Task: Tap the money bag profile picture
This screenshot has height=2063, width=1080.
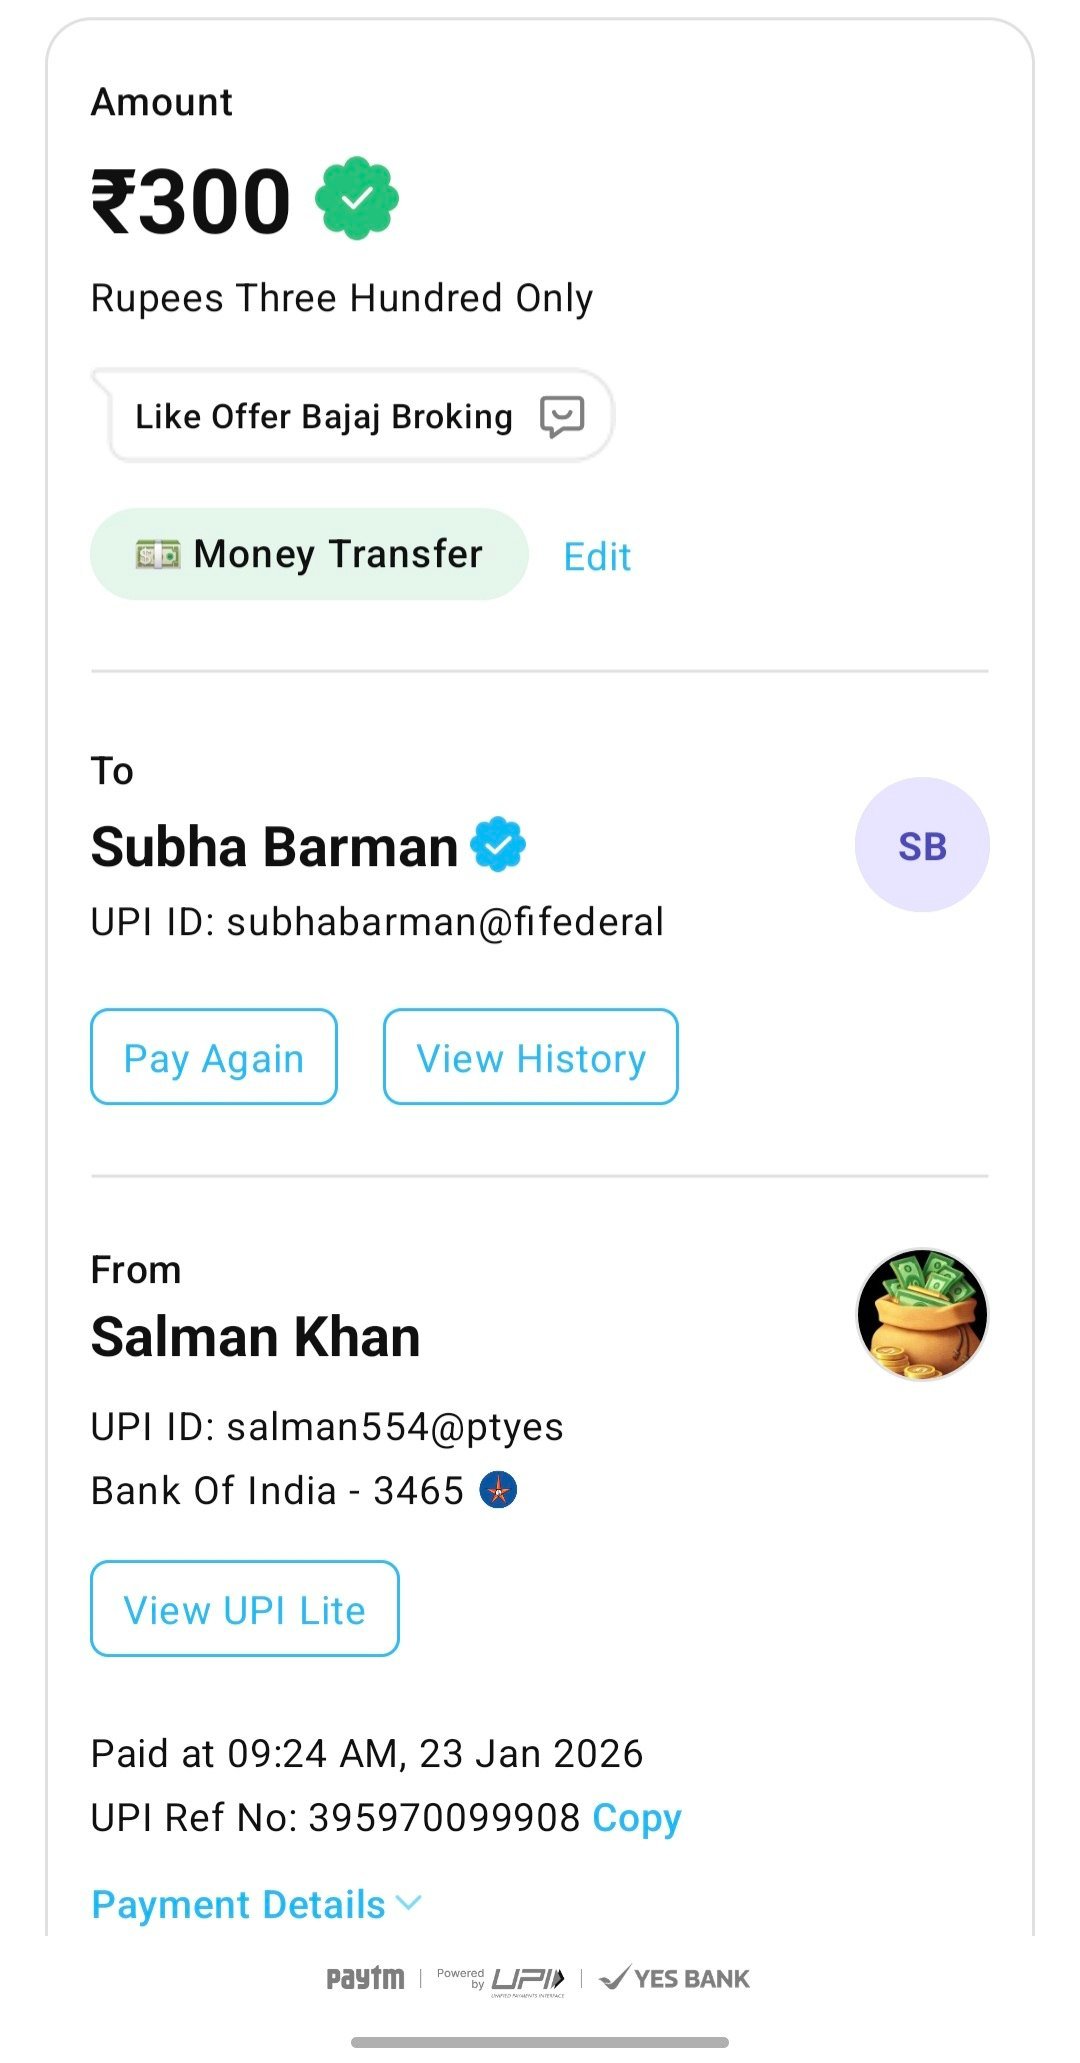Action: point(921,1314)
